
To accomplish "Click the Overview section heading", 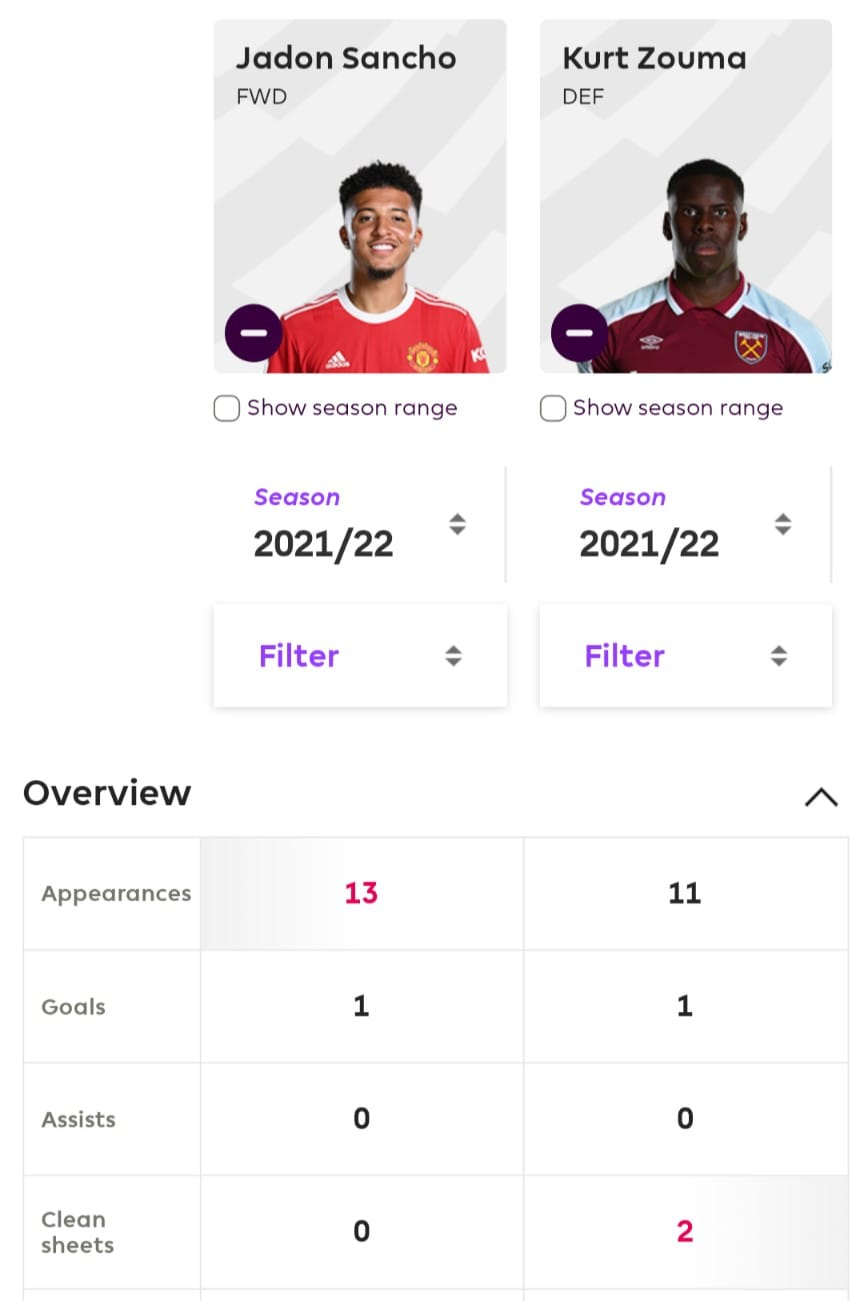I will pyautogui.click(x=107, y=793).
